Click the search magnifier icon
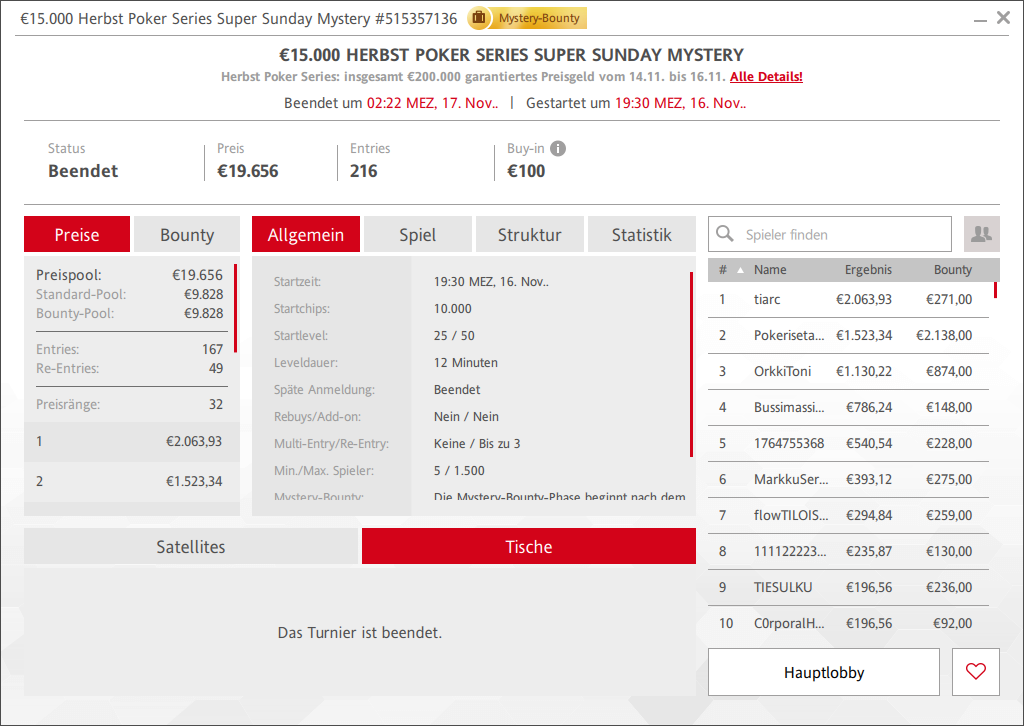This screenshot has height=726, width=1024. tap(726, 234)
